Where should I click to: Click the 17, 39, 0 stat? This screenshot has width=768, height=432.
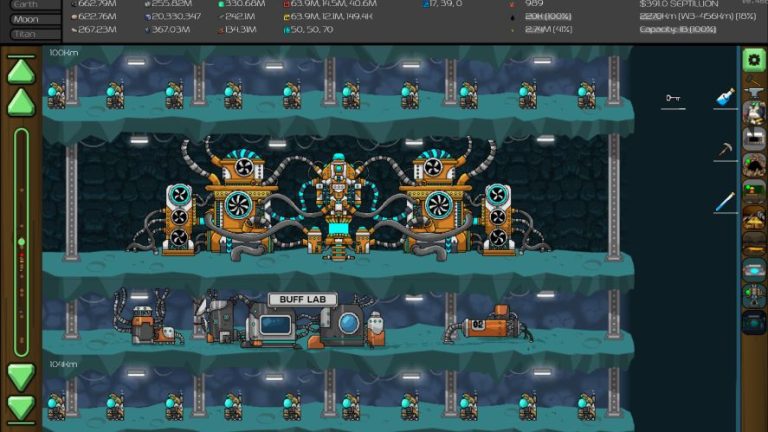click(445, 4)
